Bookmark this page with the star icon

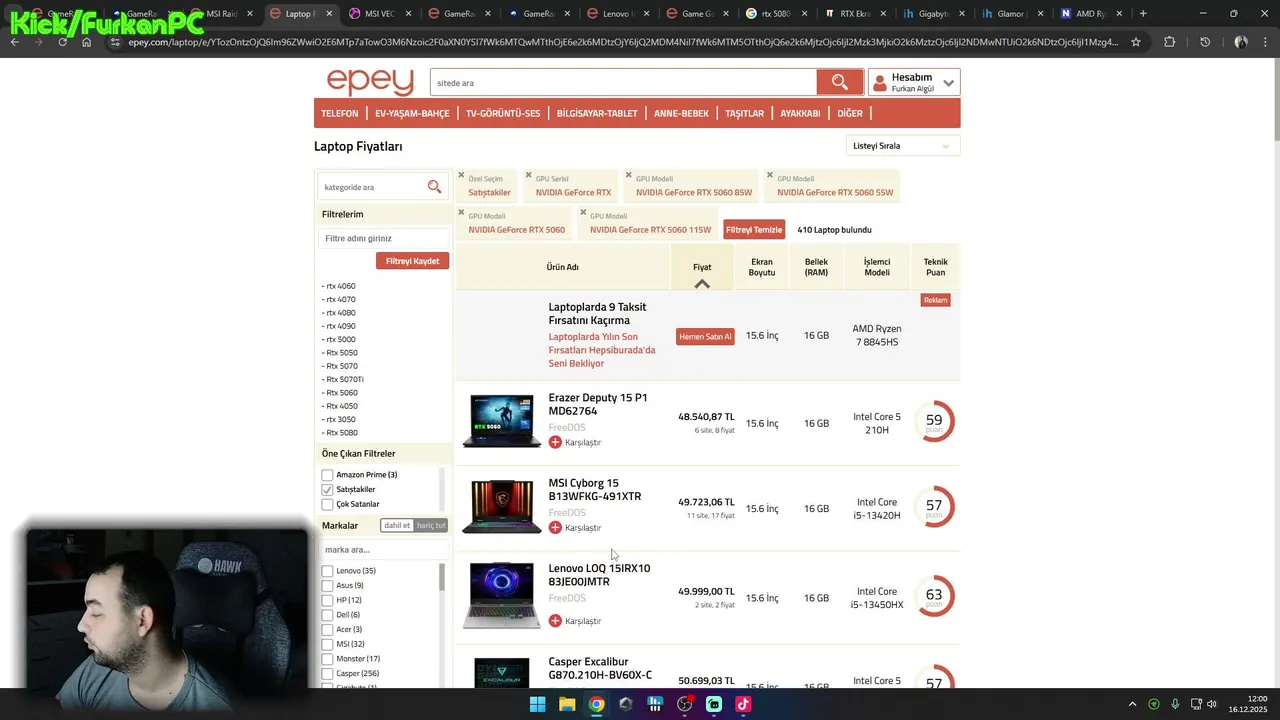pos(1136,42)
